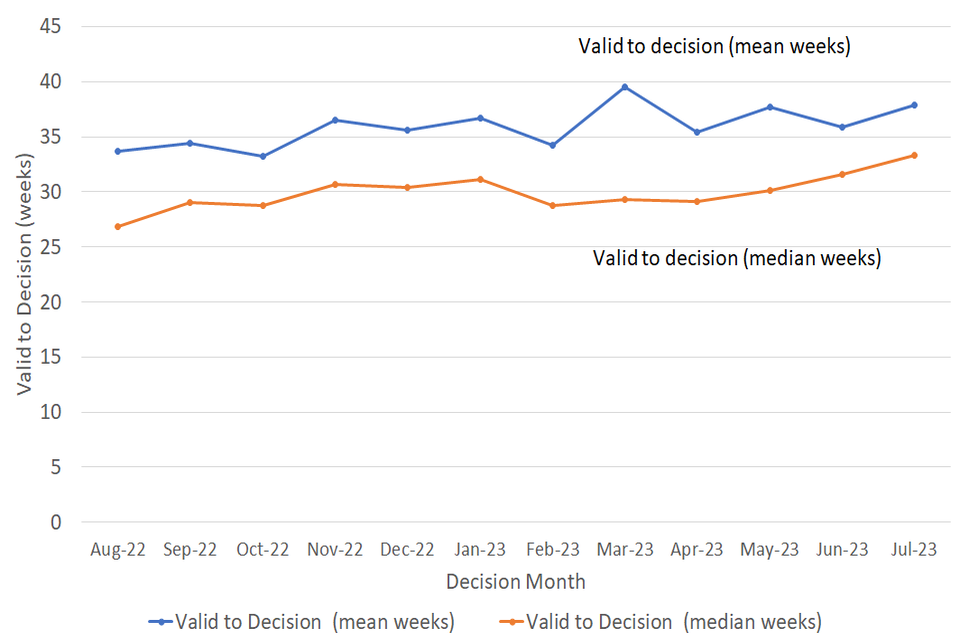Viewport: 960px width, 640px height.
Task: Click the mean data point for Jul-23
Action: 914,105
